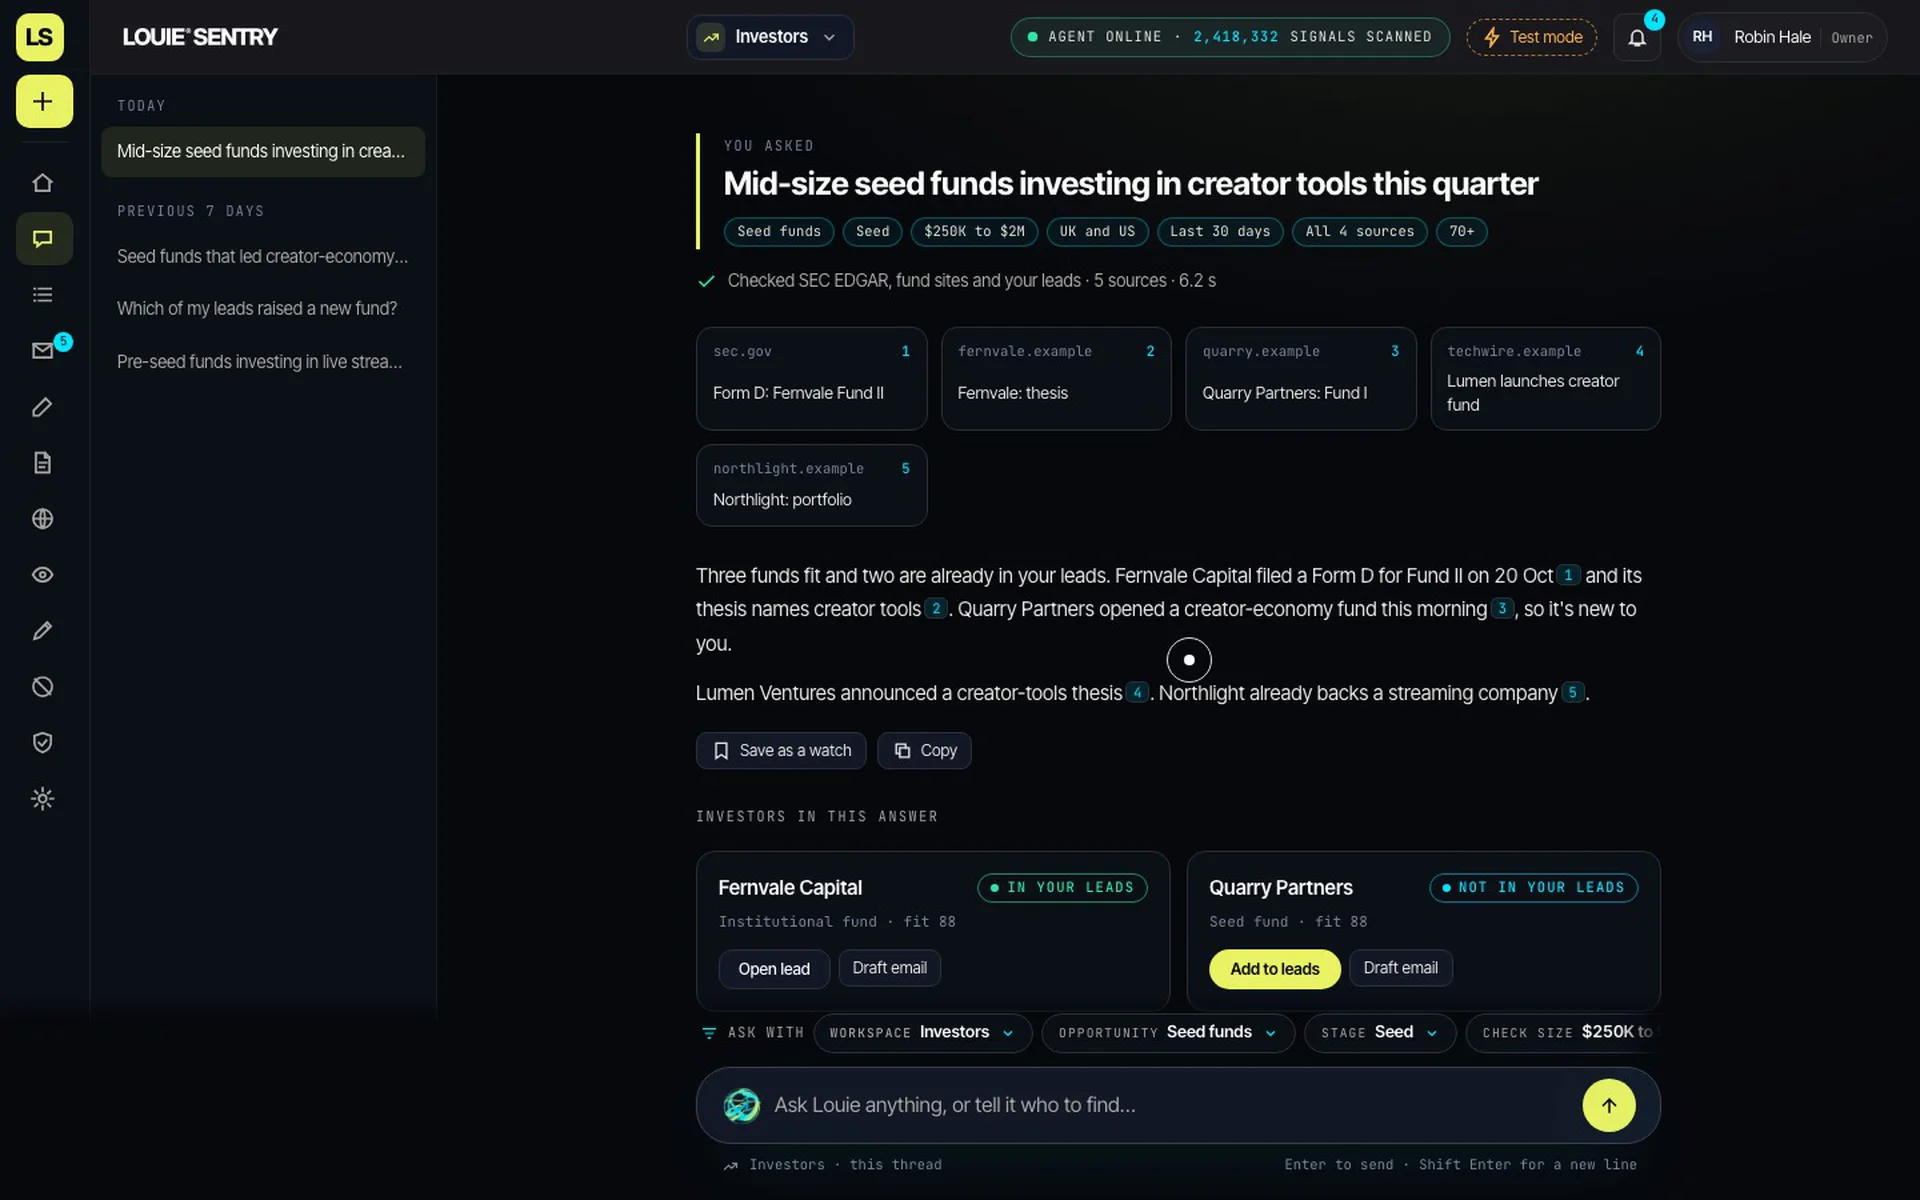Open the settings gear sidebar icon
The width and height of the screenshot is (1920, 1200).
(43, 799)
